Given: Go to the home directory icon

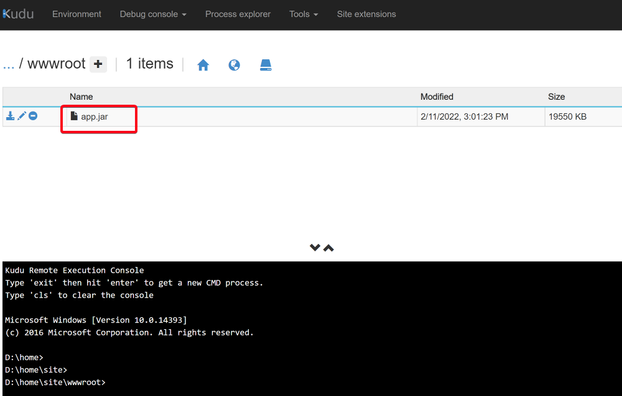Looking at the screenshot, I should click(203, 65).
